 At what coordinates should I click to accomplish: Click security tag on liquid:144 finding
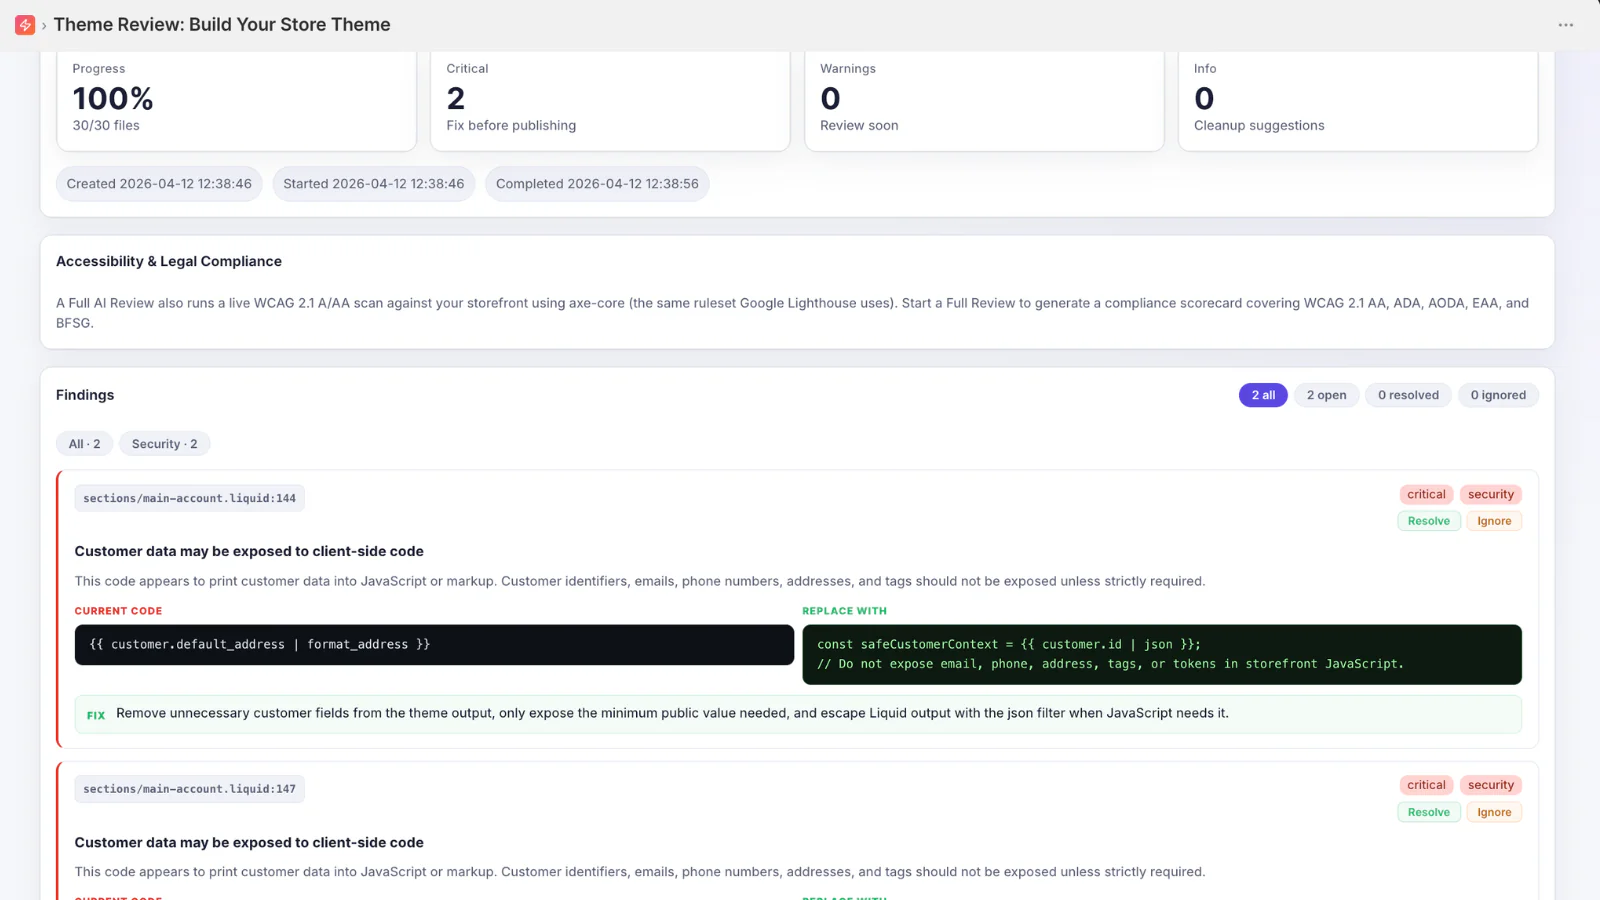pyautogui.click(x=1491, y=494)
